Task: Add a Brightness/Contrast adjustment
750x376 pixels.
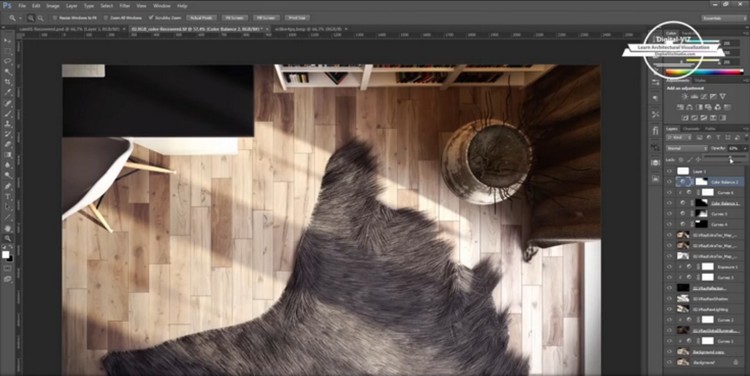Action: coord(684,97)
